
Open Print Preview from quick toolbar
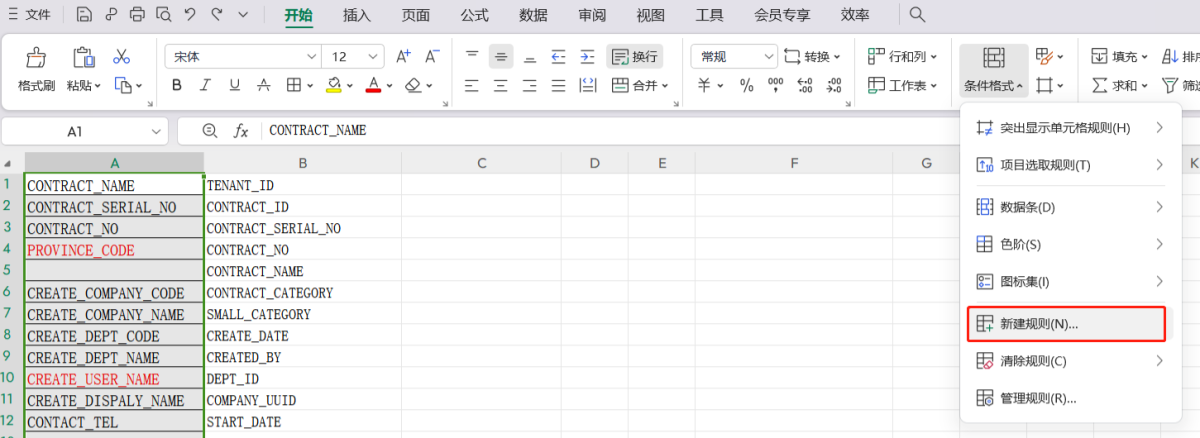point(164,15)
